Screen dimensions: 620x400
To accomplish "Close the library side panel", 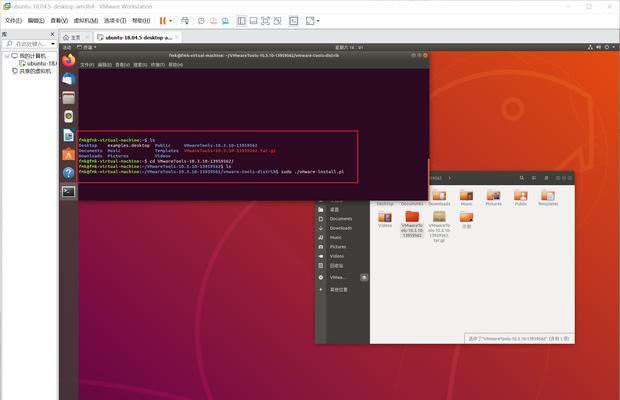I will point(52,34).
